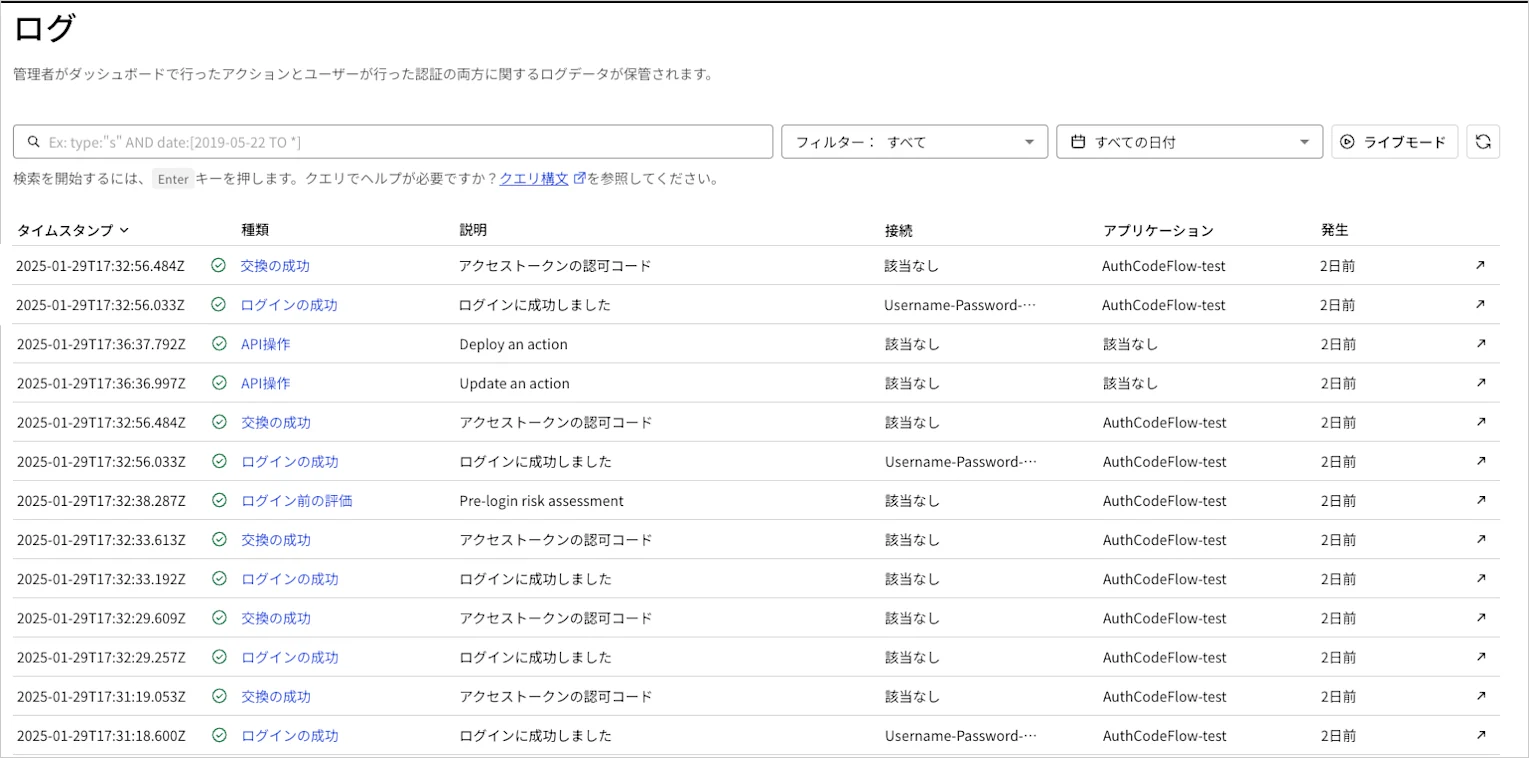Click the Deploy an action description

[513, 344]
